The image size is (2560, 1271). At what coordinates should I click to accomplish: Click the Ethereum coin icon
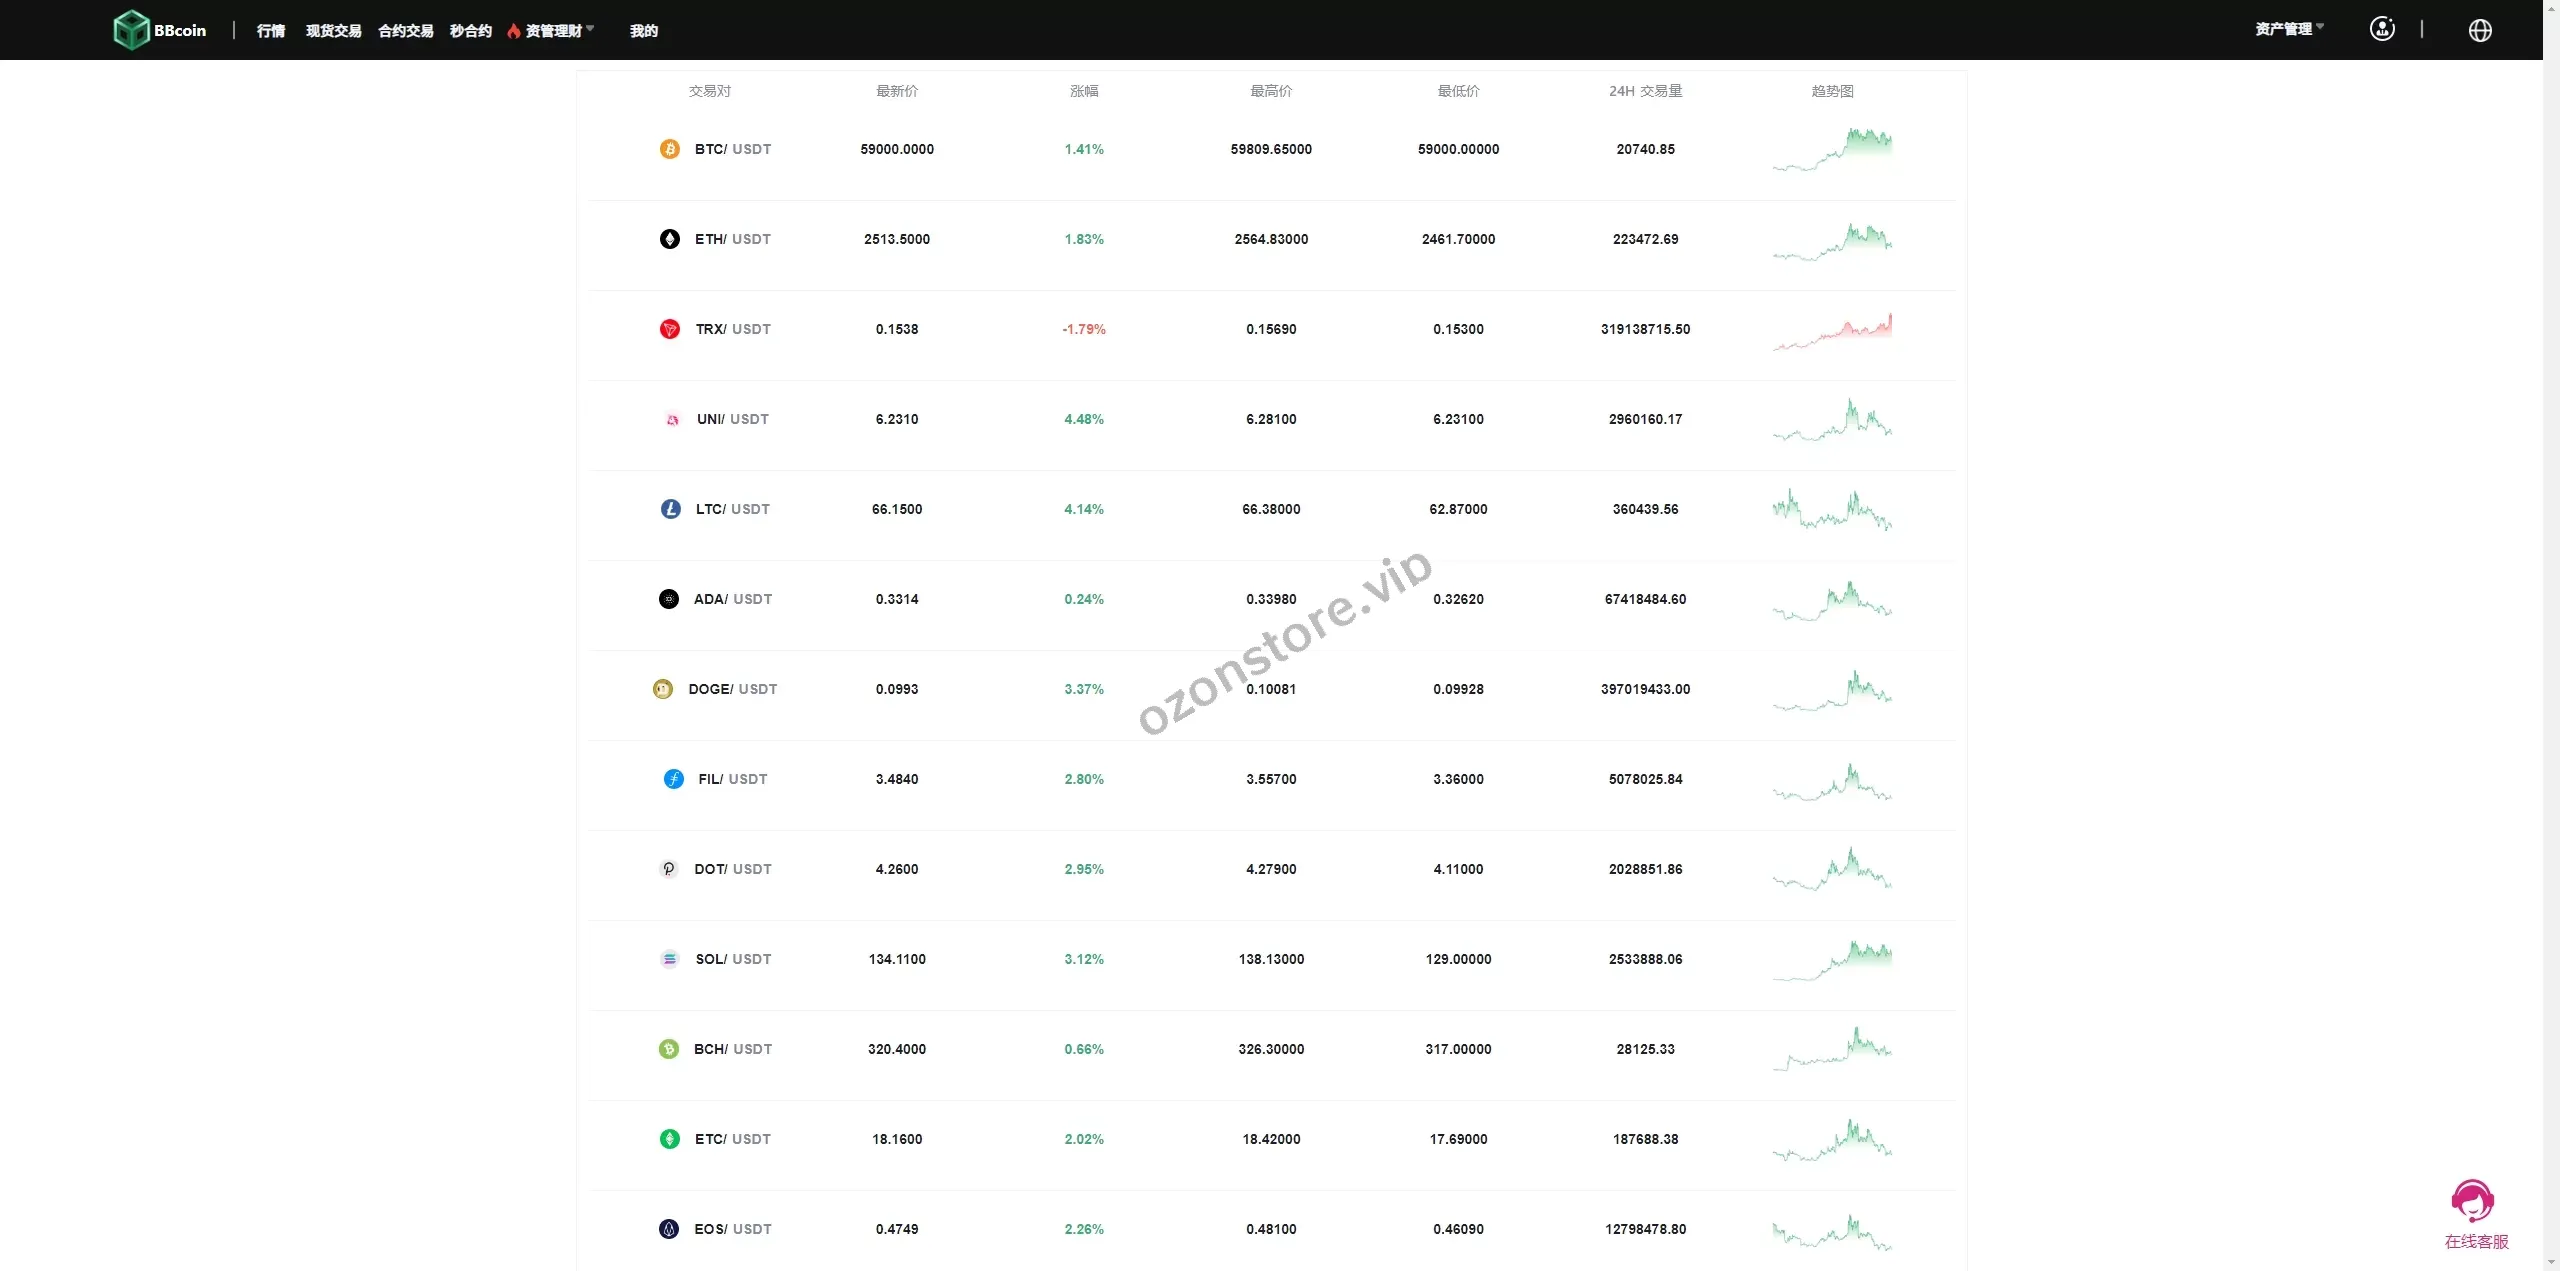point(669,239)
